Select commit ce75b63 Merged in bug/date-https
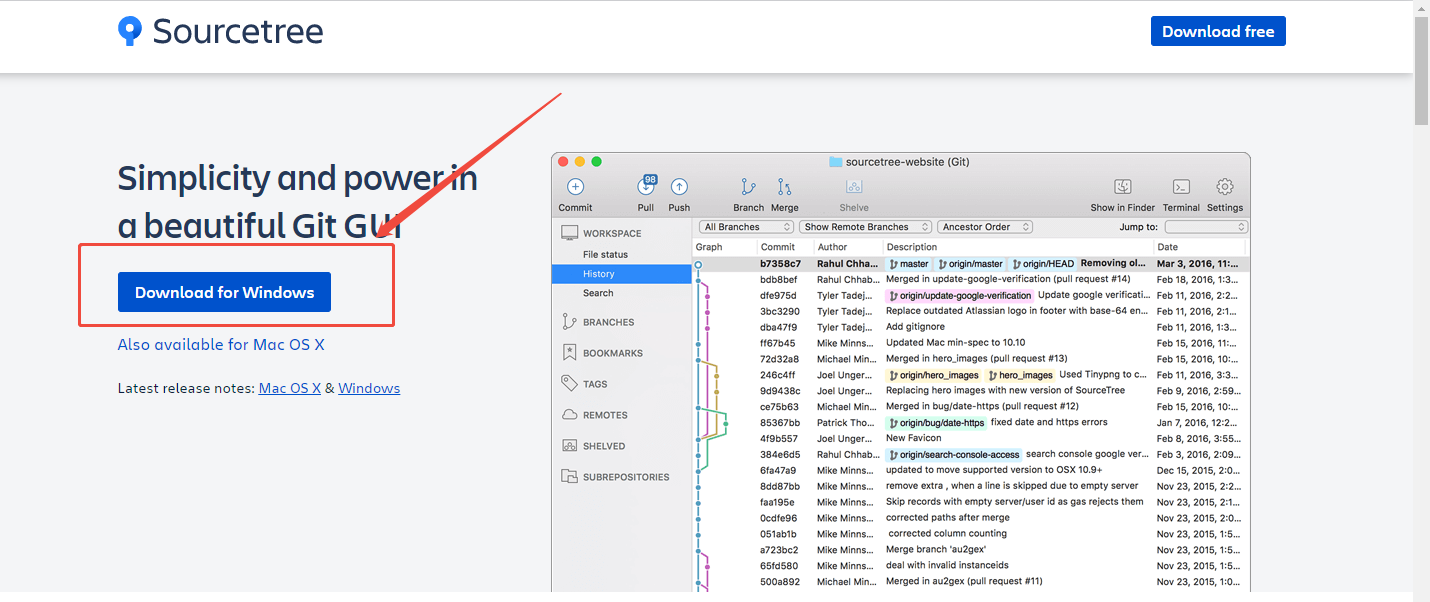This screenshot has height=602, width=1430. pyautogui.click(x=971, y=407)
